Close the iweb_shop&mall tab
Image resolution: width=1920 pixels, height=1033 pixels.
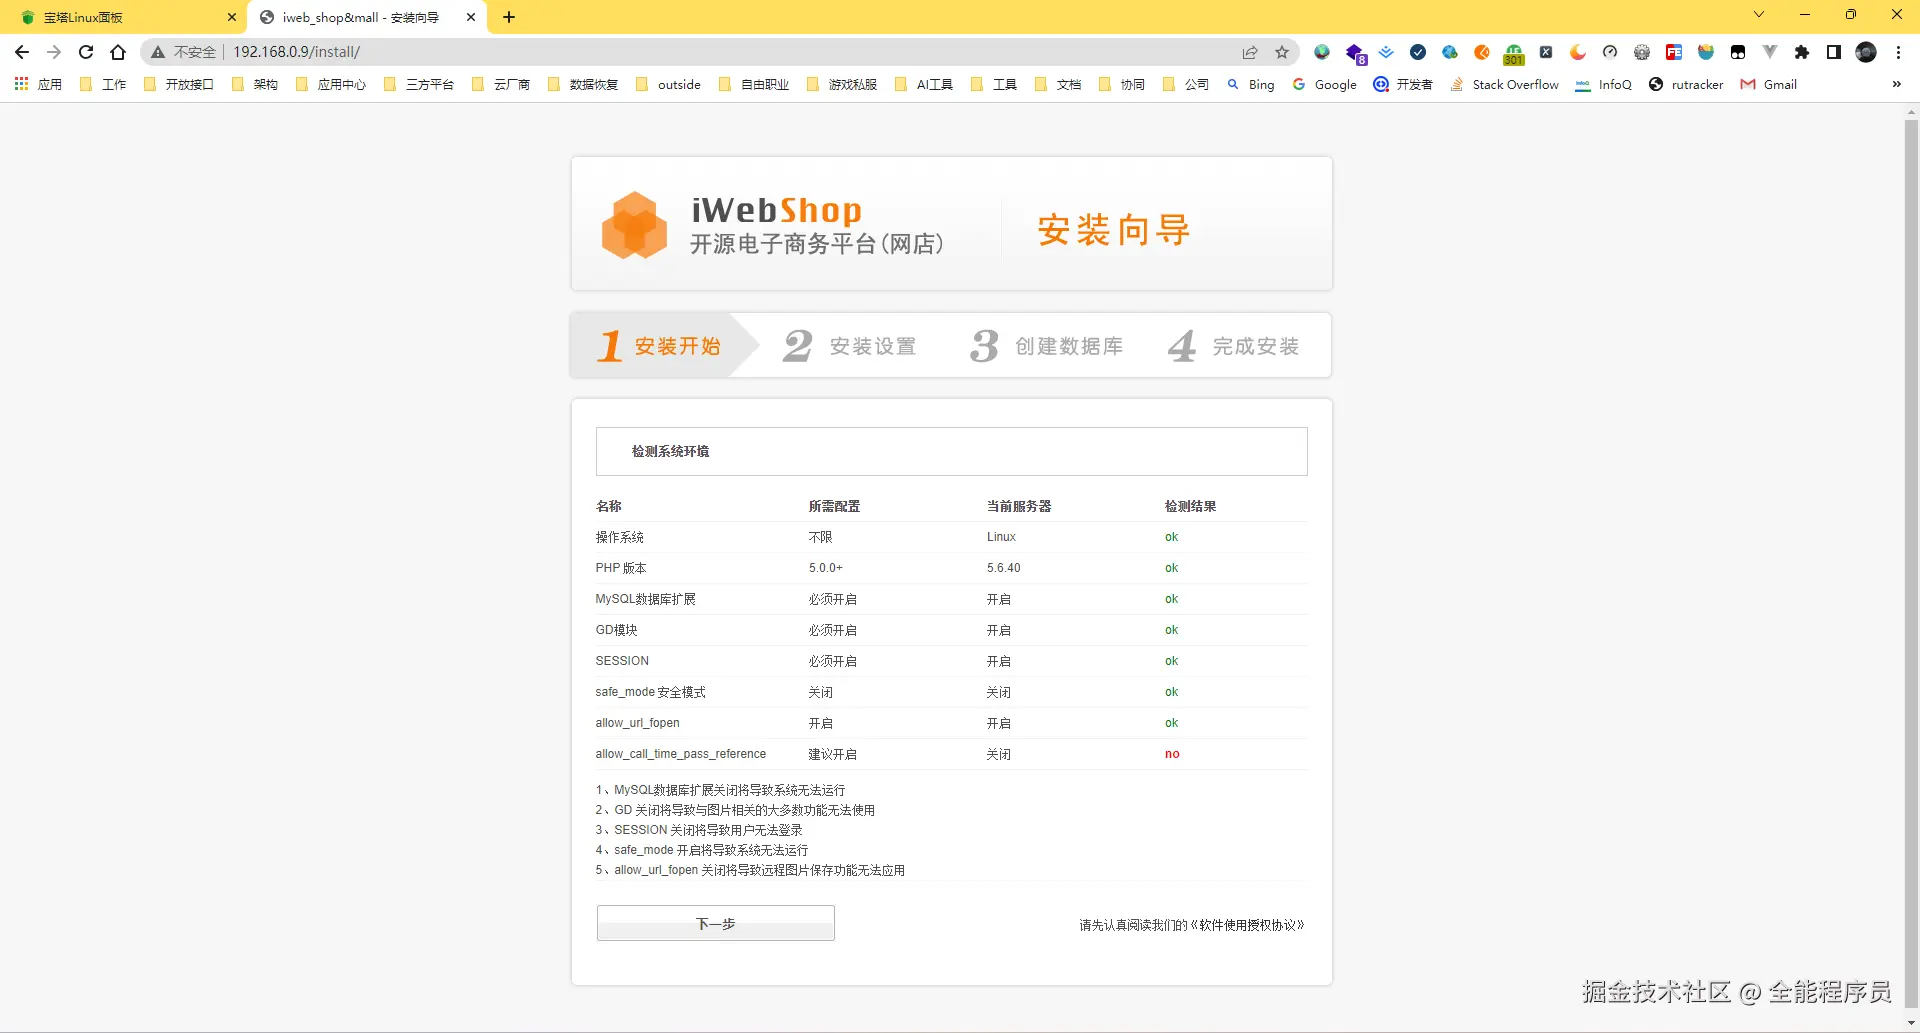pyautogui.click(x=471, y=17)
